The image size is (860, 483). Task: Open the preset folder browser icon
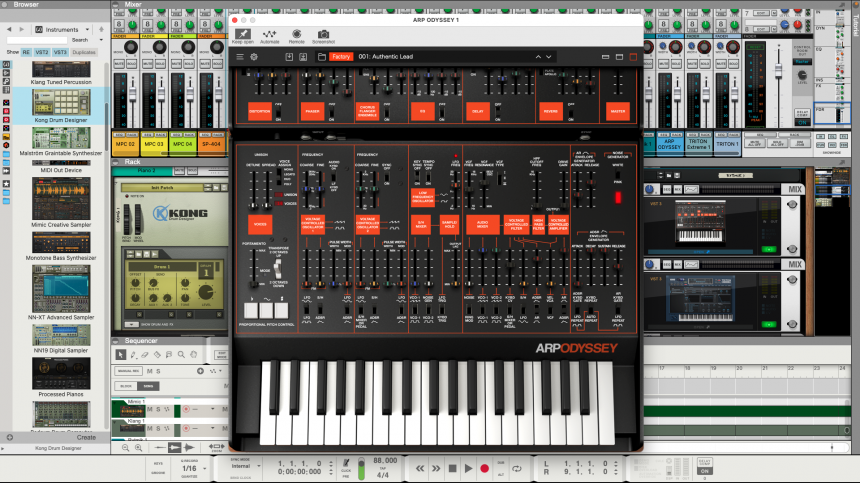(x=322, y=56)
